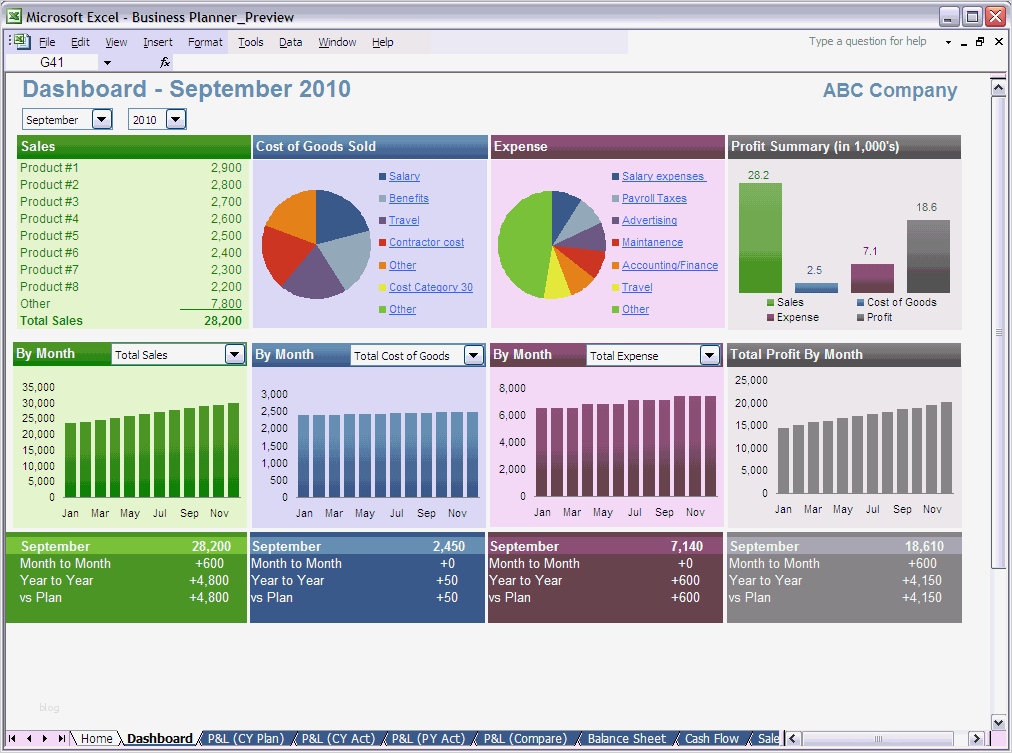This screenshot has height=753, width=1012.
Task: Open the Tools menu
Action: (250, 42)
